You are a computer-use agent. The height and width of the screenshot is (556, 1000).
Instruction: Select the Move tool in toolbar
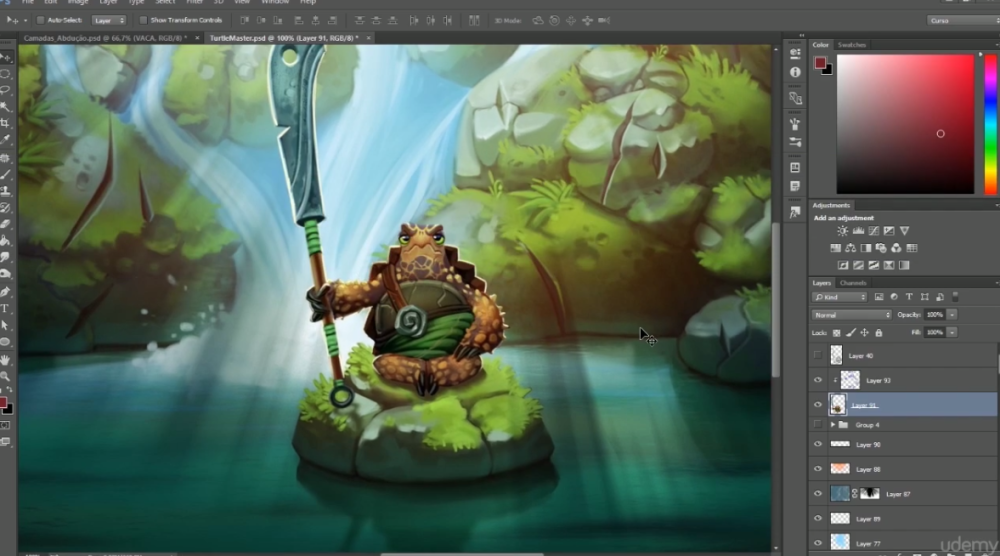[6, 58]
